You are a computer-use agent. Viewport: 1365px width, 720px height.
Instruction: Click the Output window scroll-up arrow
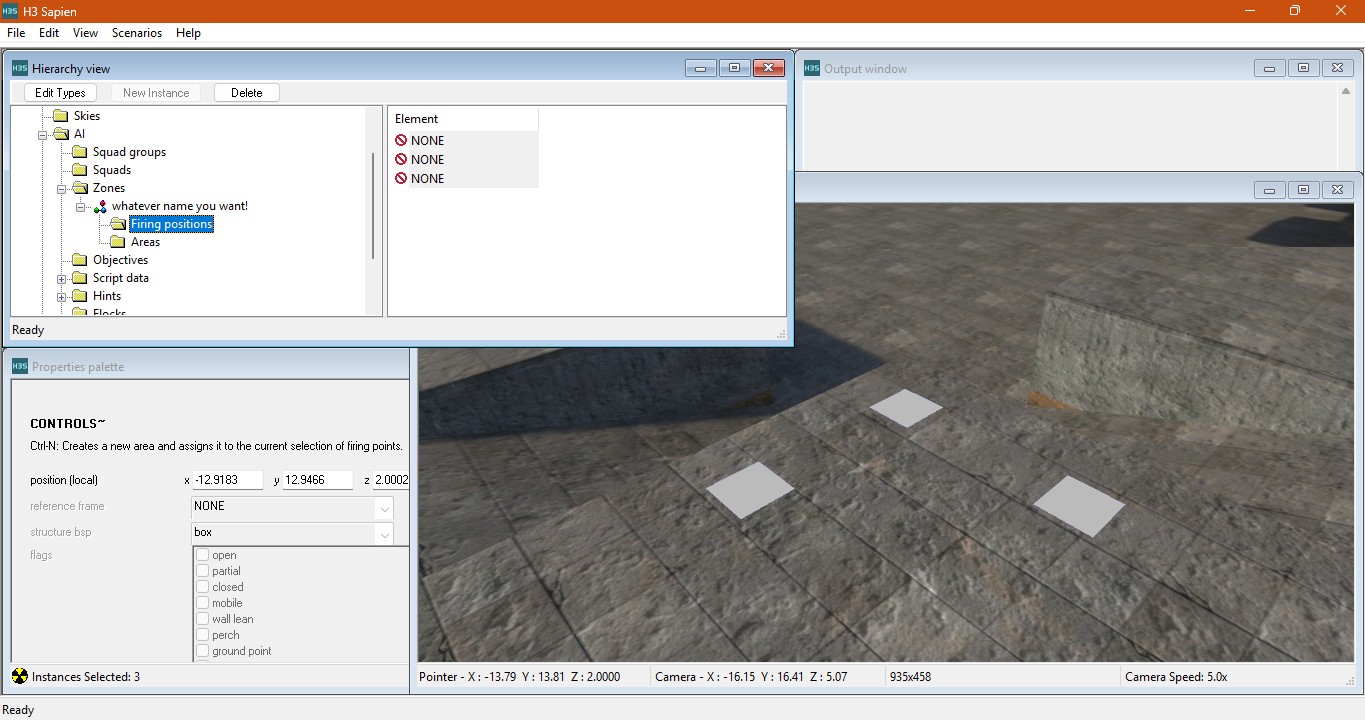pos(1346,91)
